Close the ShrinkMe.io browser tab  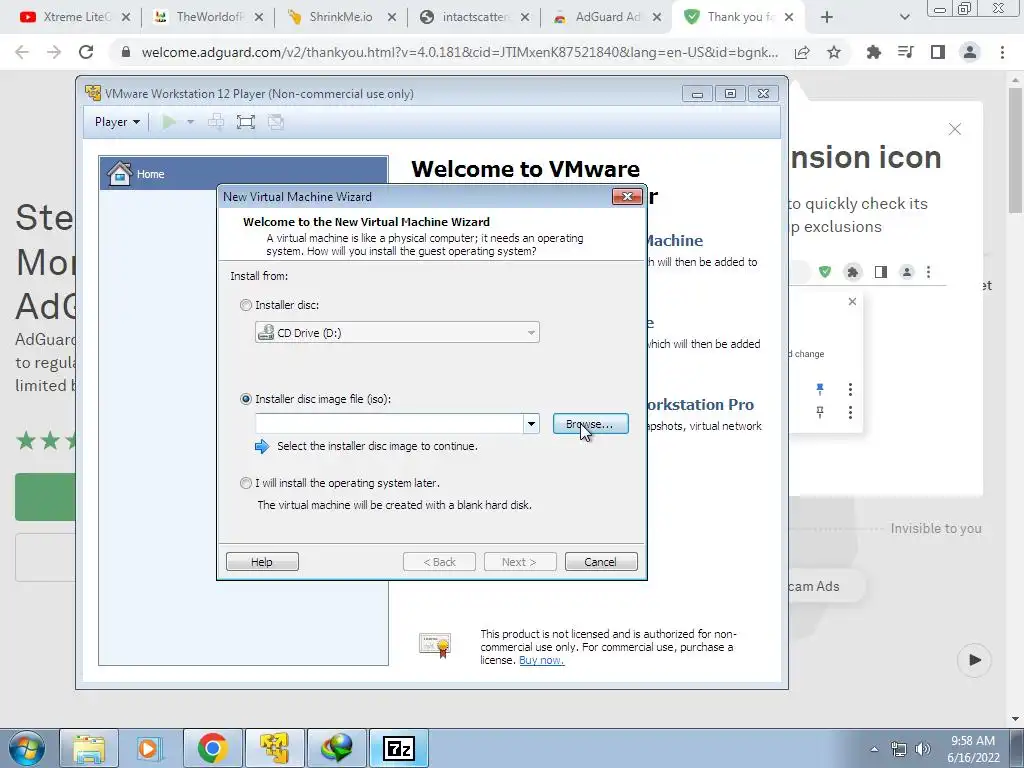[392, 17]
